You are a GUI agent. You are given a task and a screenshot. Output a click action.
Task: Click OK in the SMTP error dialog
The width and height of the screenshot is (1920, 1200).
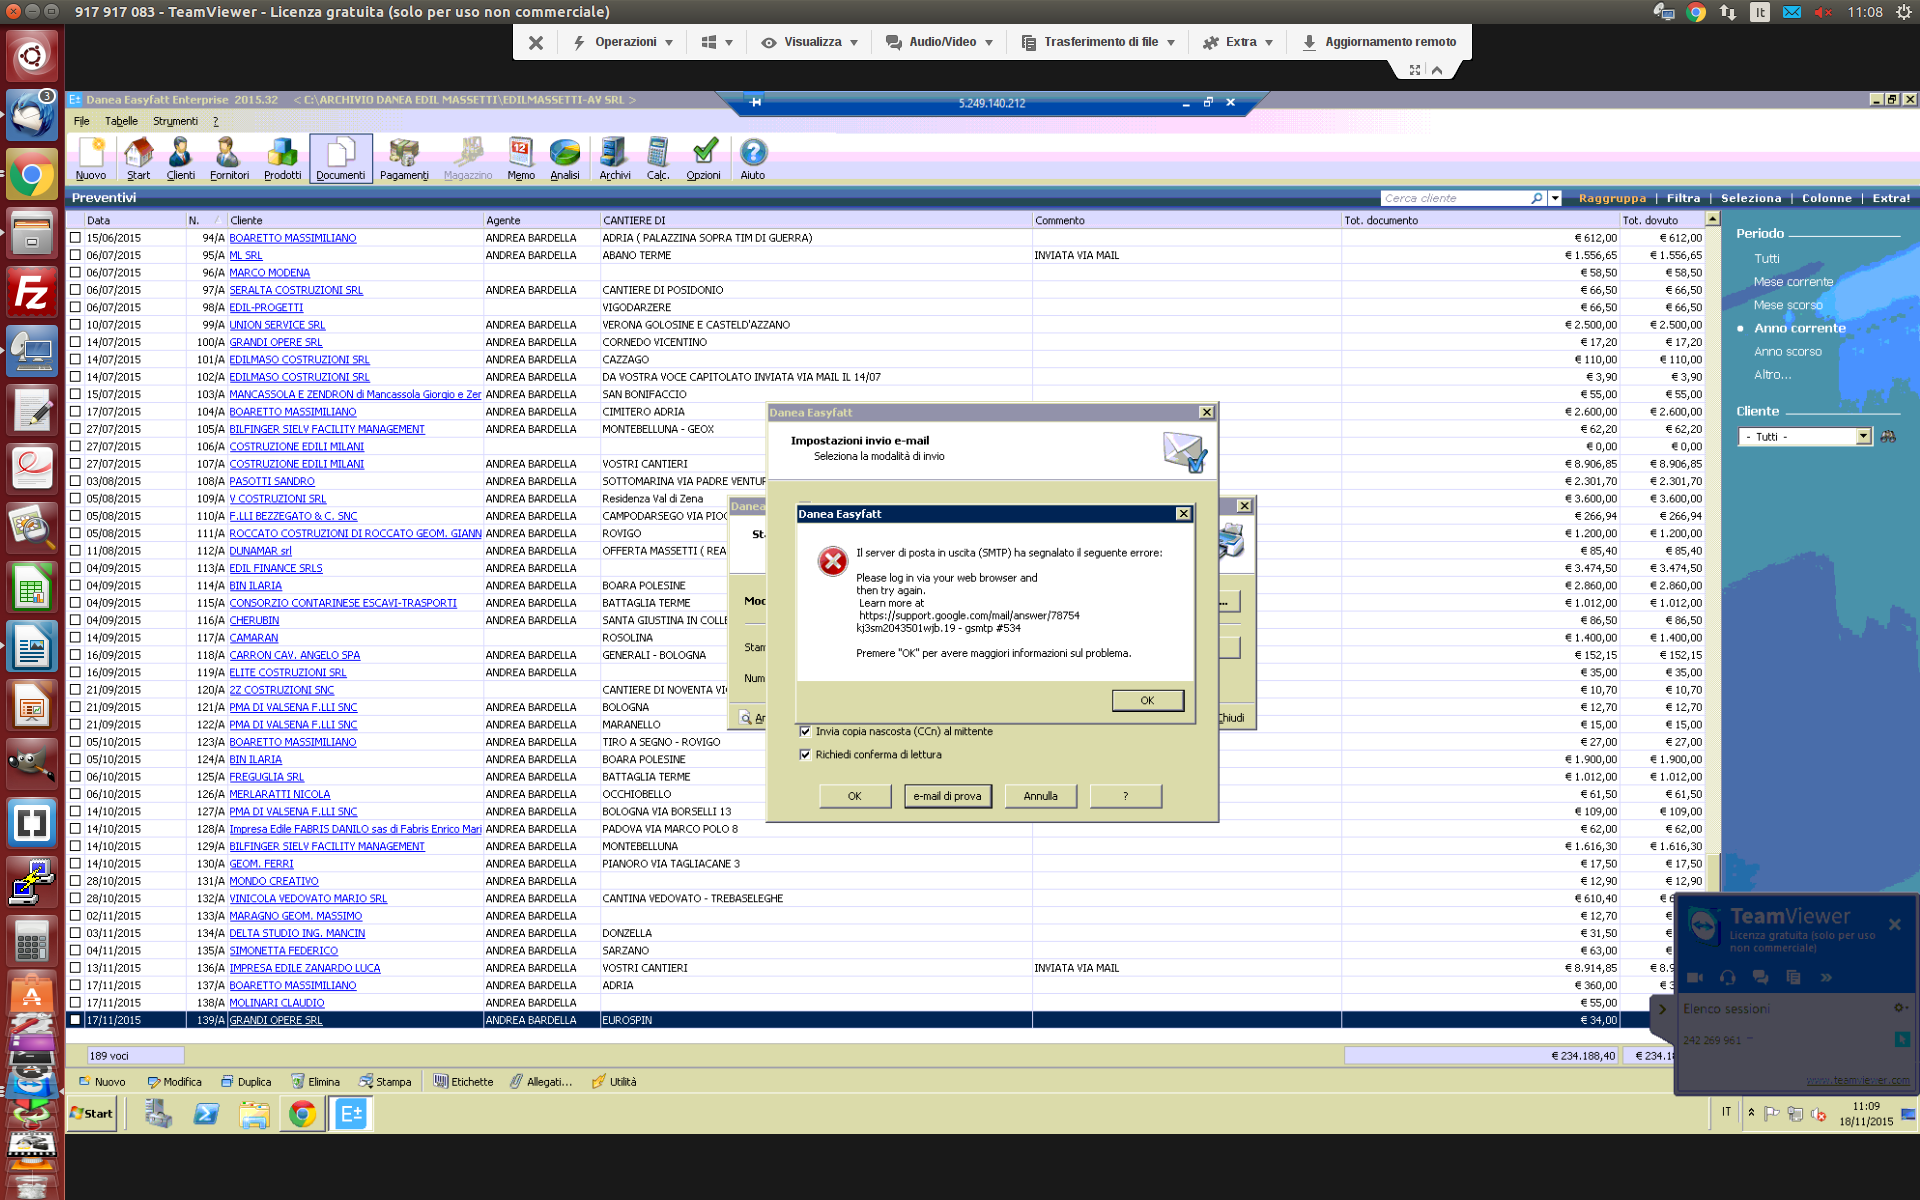1147,700
